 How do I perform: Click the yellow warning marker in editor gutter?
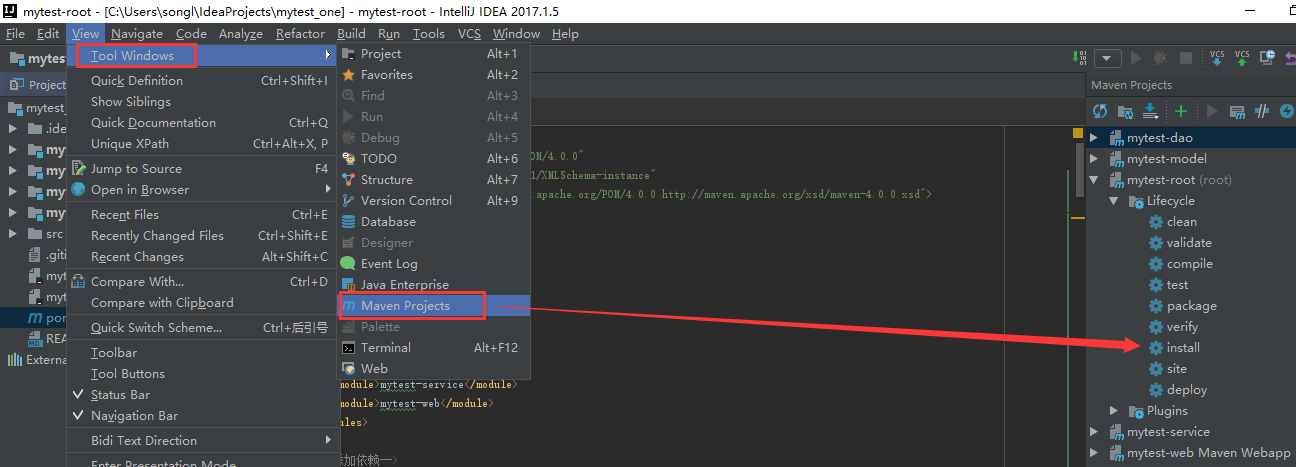point(1078,132)
